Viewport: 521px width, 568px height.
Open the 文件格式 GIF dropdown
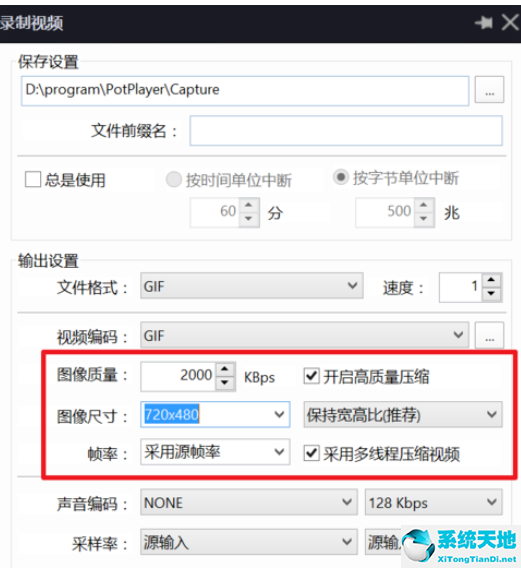click(252, 286)
